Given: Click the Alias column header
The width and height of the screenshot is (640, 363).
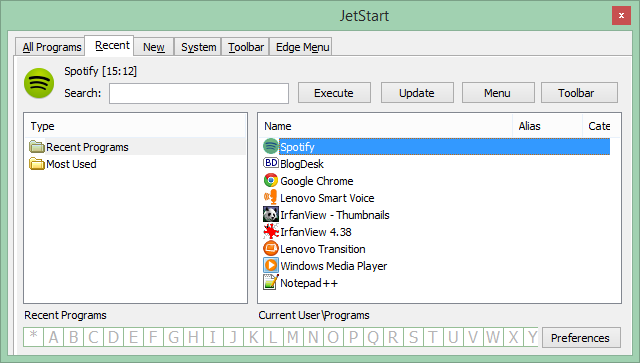Looking at the screenshot, I should click(x=547, y=126).
